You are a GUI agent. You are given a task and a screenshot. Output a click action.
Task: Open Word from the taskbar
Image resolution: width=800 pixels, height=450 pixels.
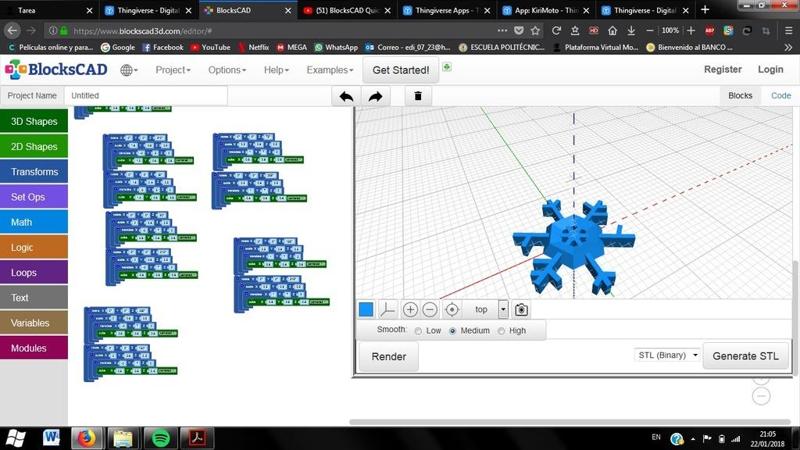[x=51, y=438]
